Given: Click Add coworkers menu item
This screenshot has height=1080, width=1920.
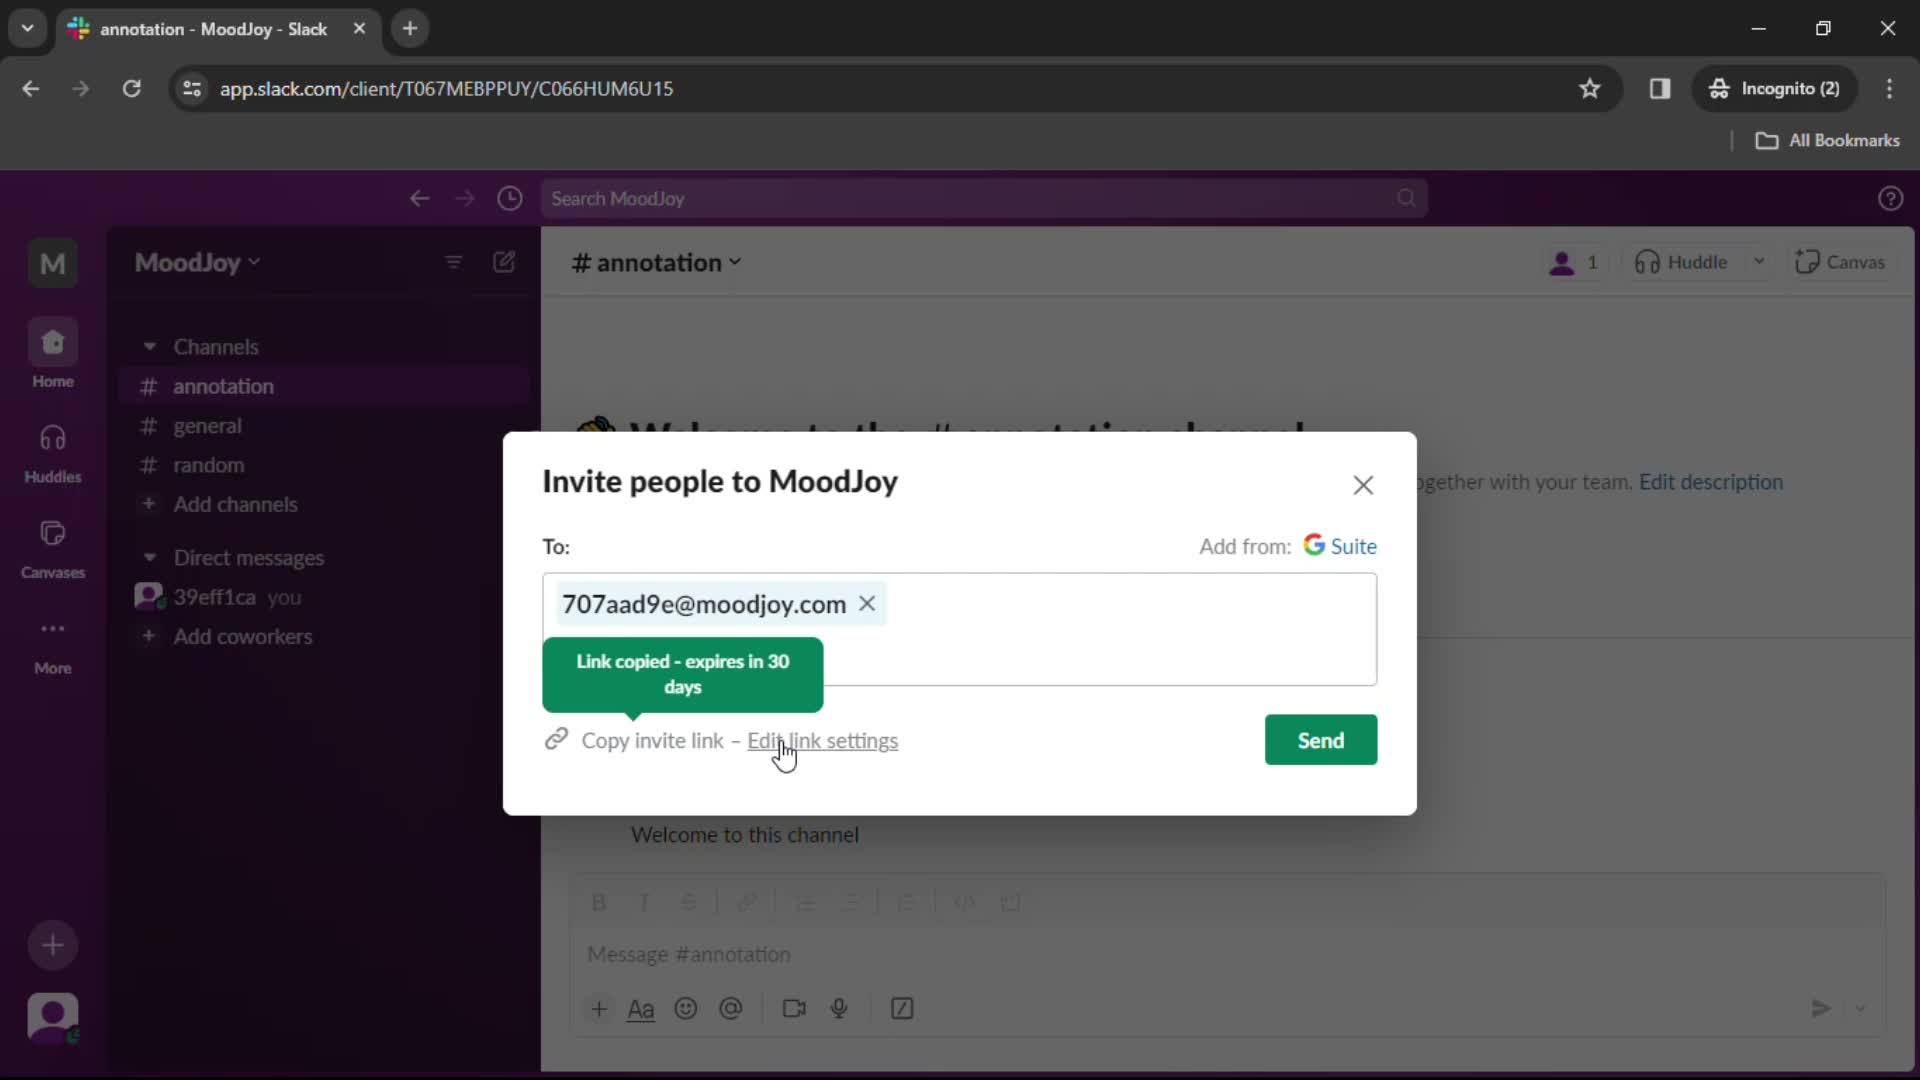Looking at the screenshot, I should click(243, 636).
